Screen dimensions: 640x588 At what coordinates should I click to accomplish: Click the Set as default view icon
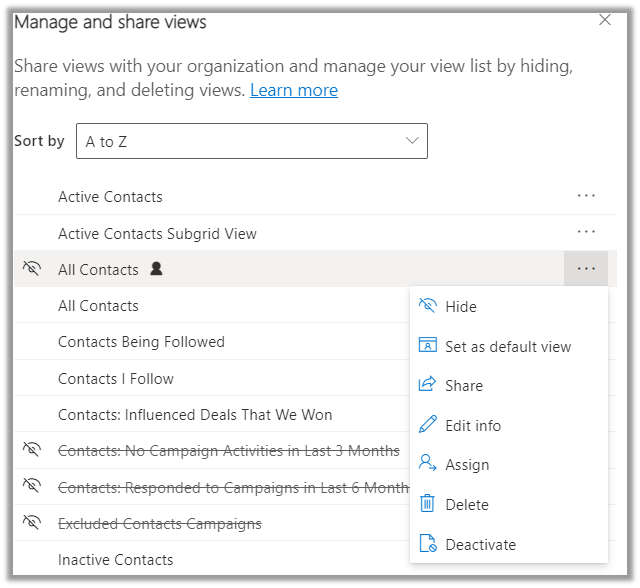(x=428, y=346)
